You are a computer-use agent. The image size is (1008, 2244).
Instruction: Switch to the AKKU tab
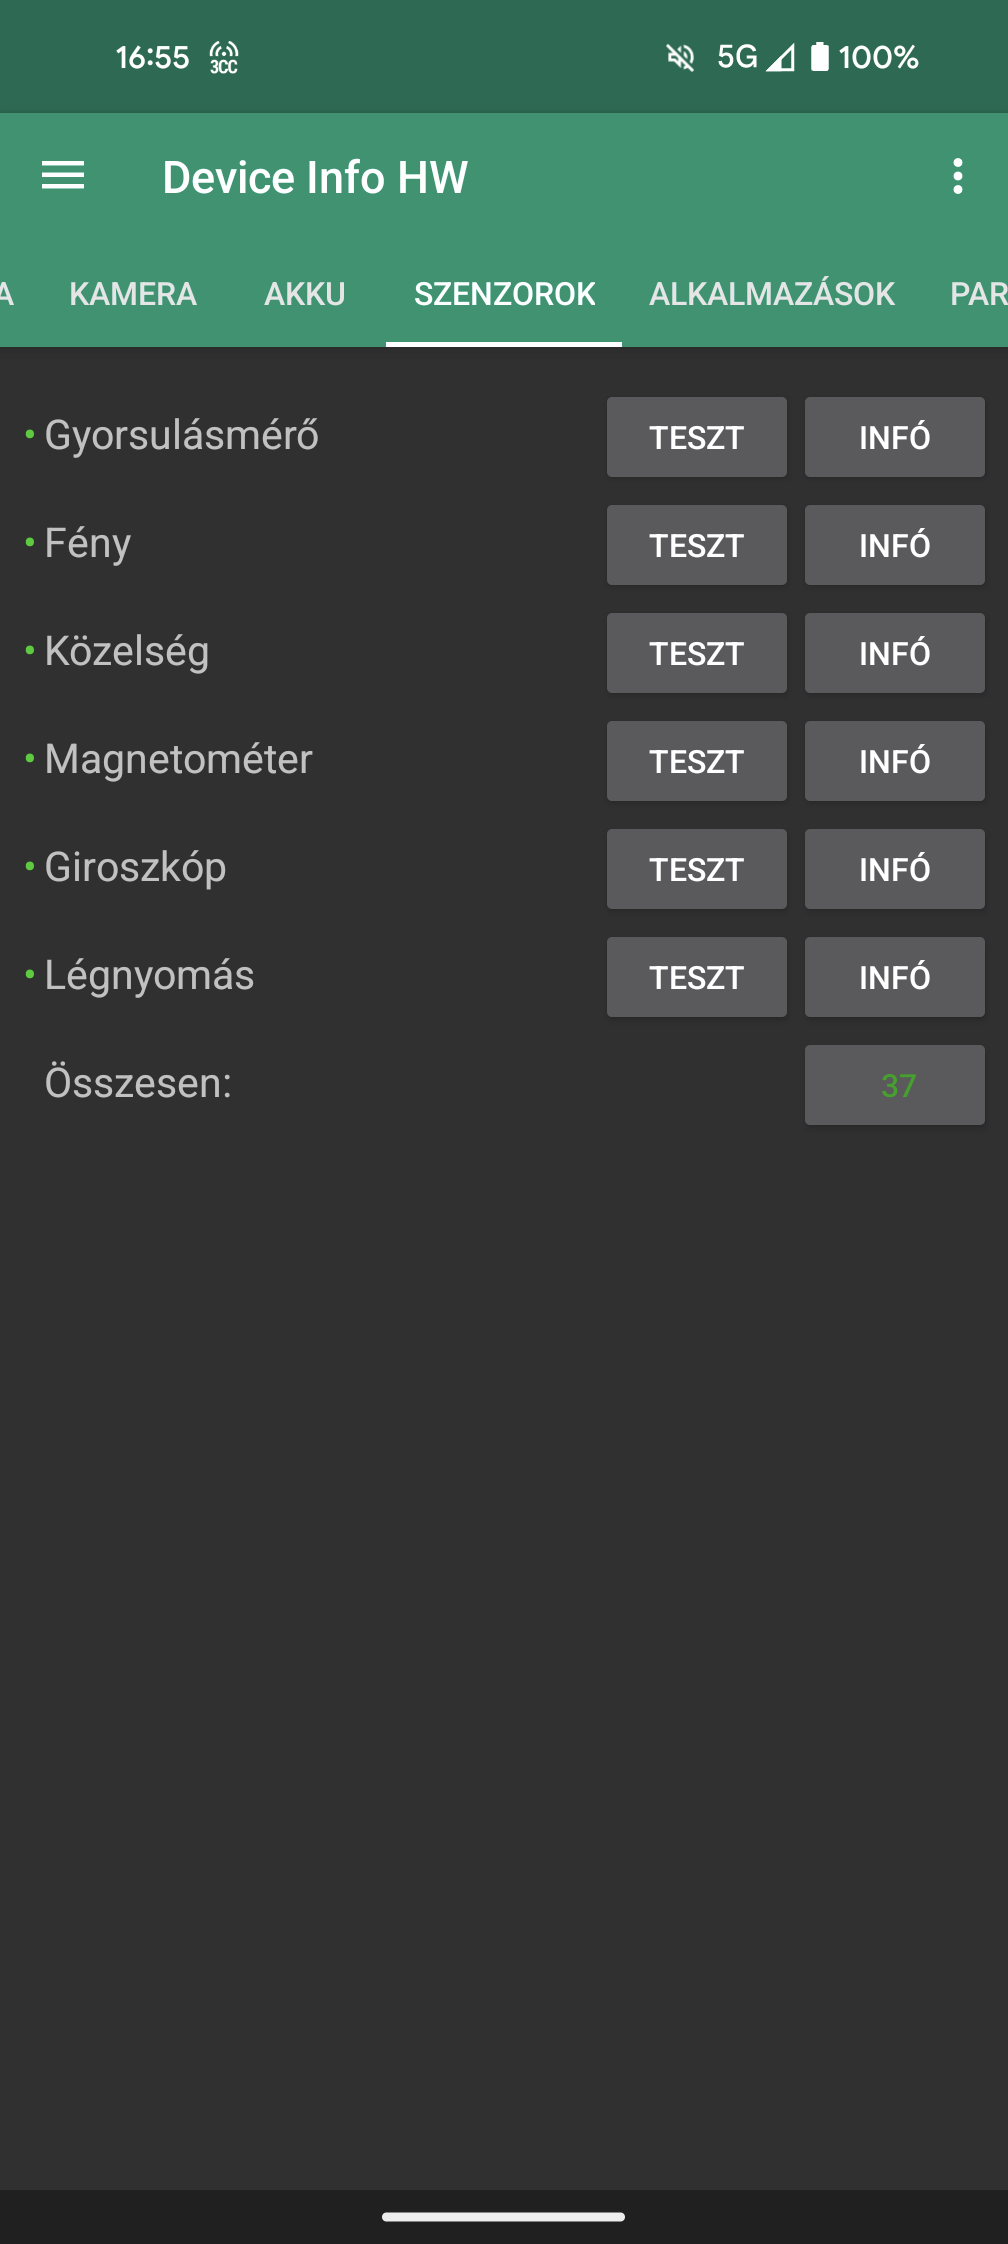pyautogui.click(x=305, y=294)
